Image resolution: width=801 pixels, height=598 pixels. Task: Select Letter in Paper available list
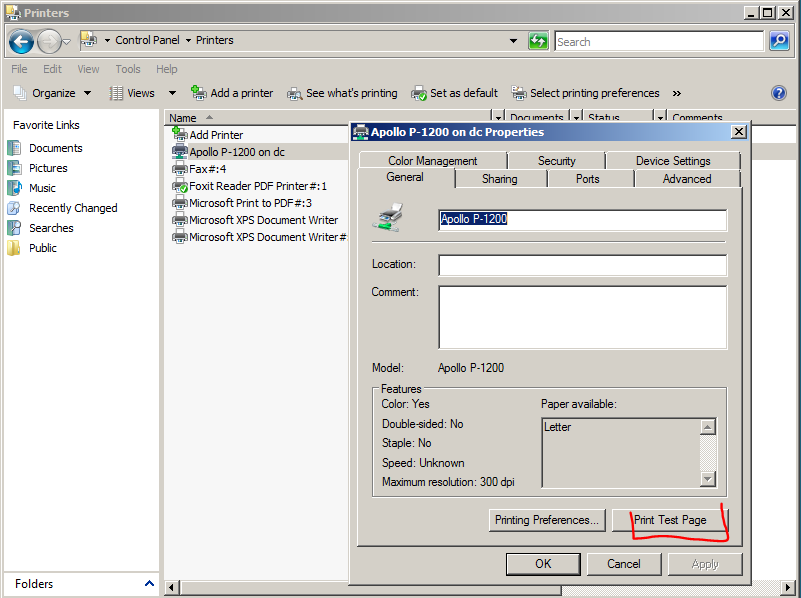557,427
